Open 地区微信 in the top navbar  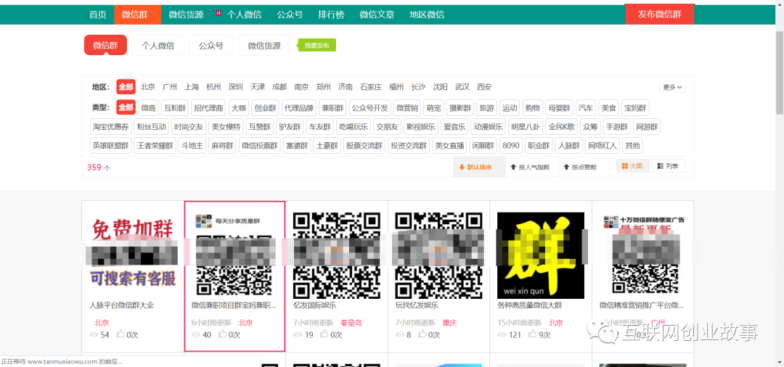pos(426,14)
